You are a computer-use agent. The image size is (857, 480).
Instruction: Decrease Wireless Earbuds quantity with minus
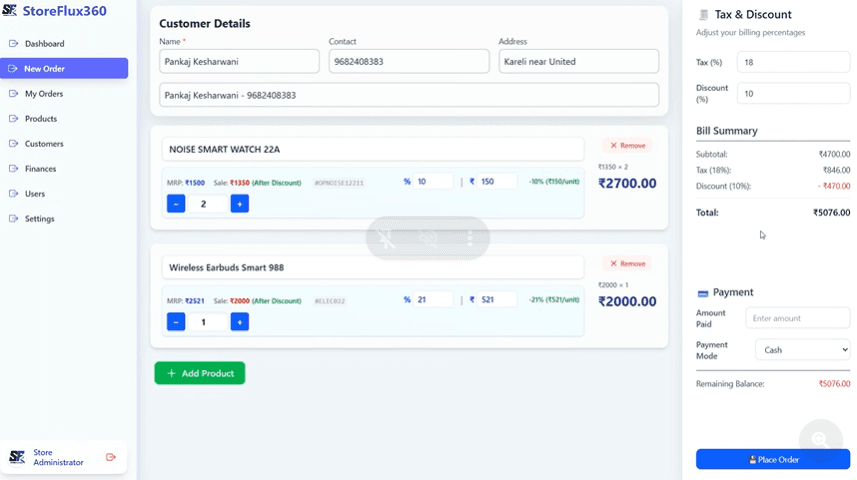tap(176, 322)
